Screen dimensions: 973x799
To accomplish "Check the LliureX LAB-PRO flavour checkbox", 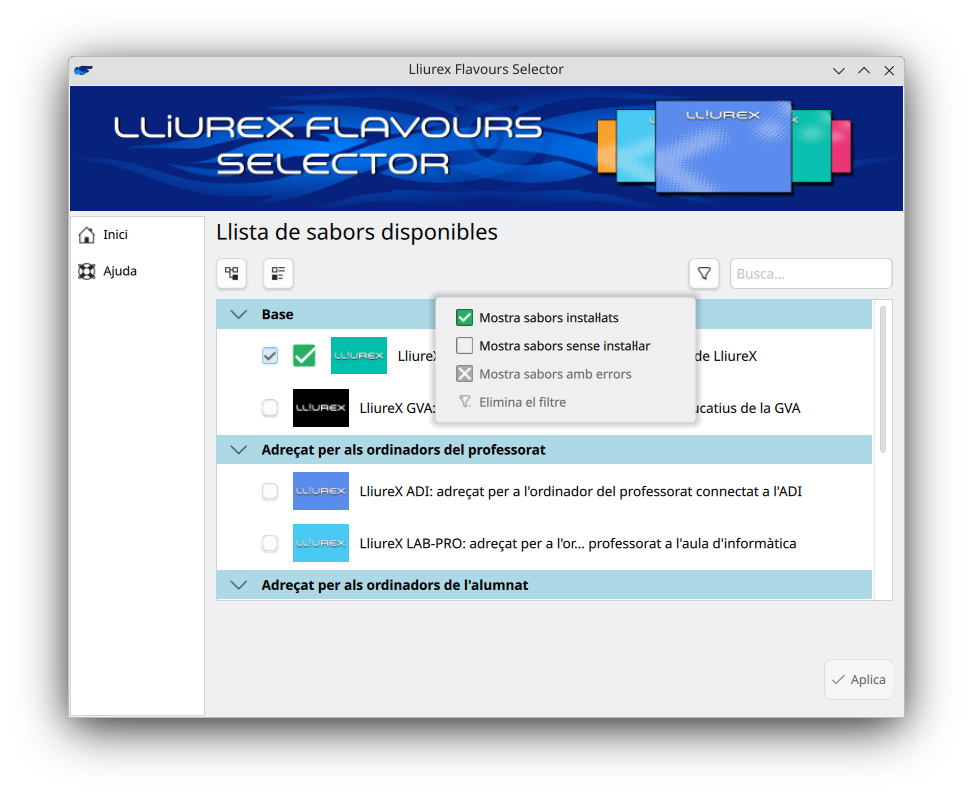I will click(x=270, y=543).
